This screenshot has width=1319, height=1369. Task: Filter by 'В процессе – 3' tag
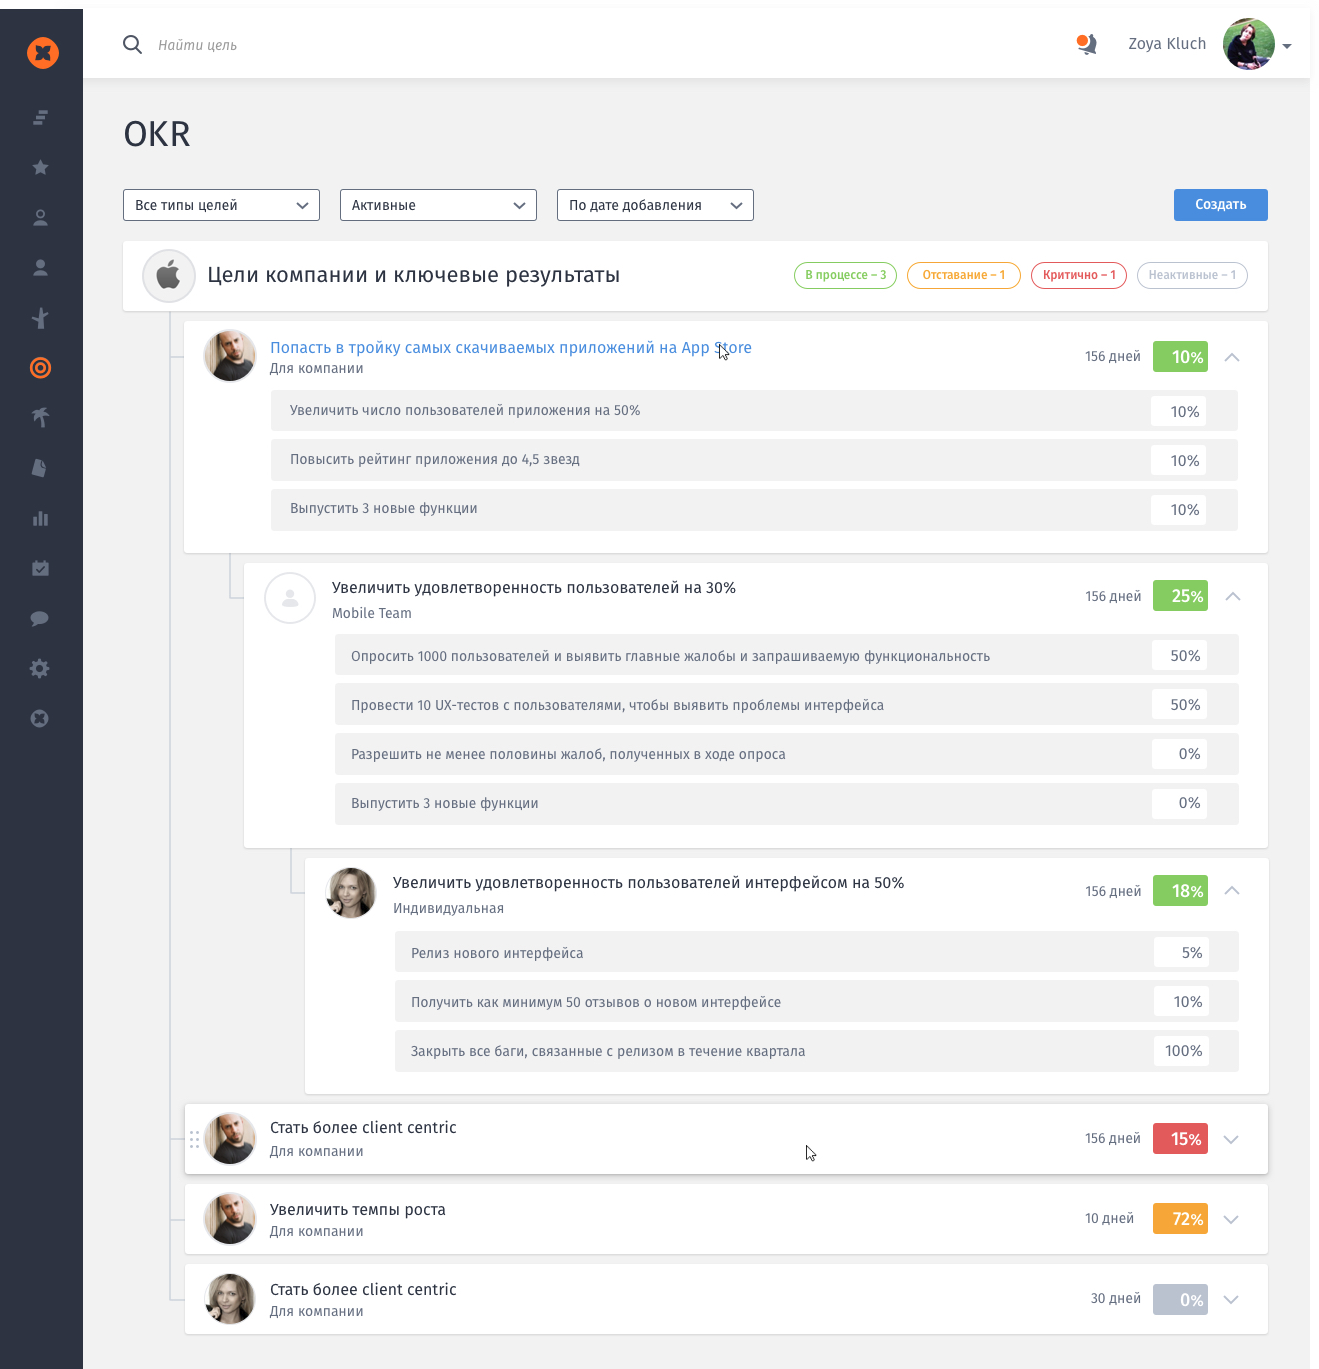pos(846,275)
